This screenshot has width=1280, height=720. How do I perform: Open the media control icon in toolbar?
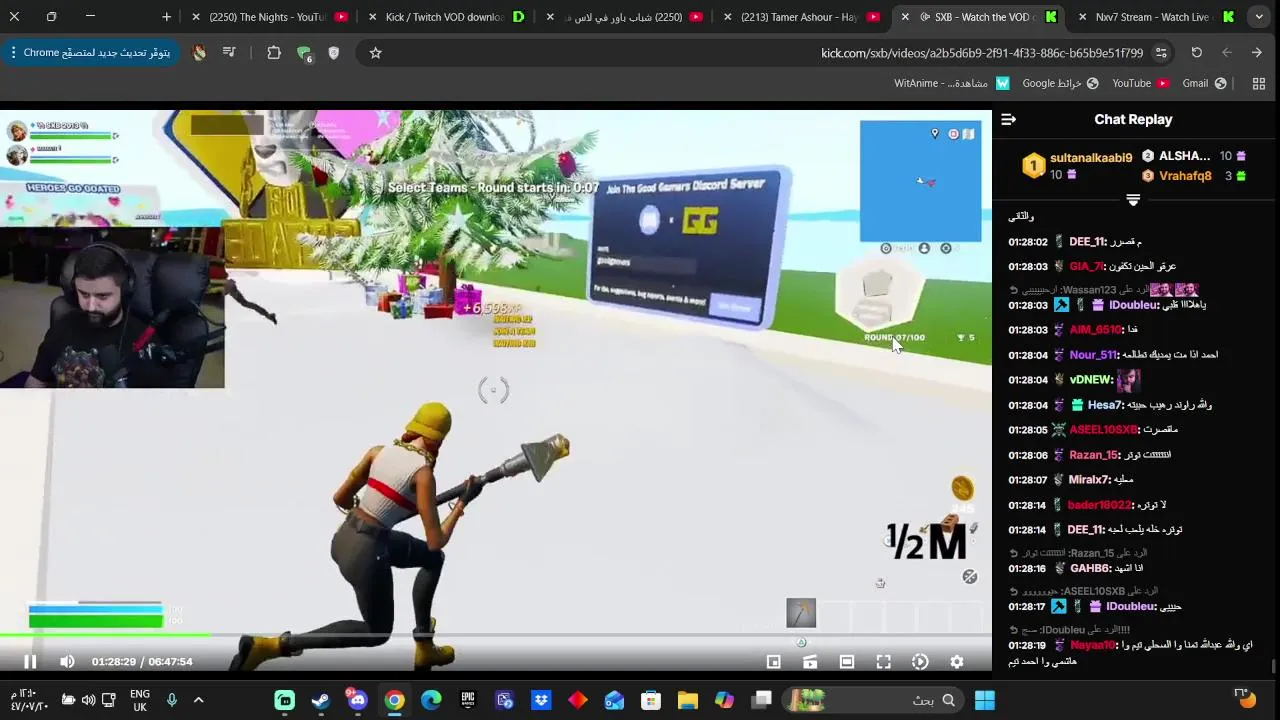[229, 53]
